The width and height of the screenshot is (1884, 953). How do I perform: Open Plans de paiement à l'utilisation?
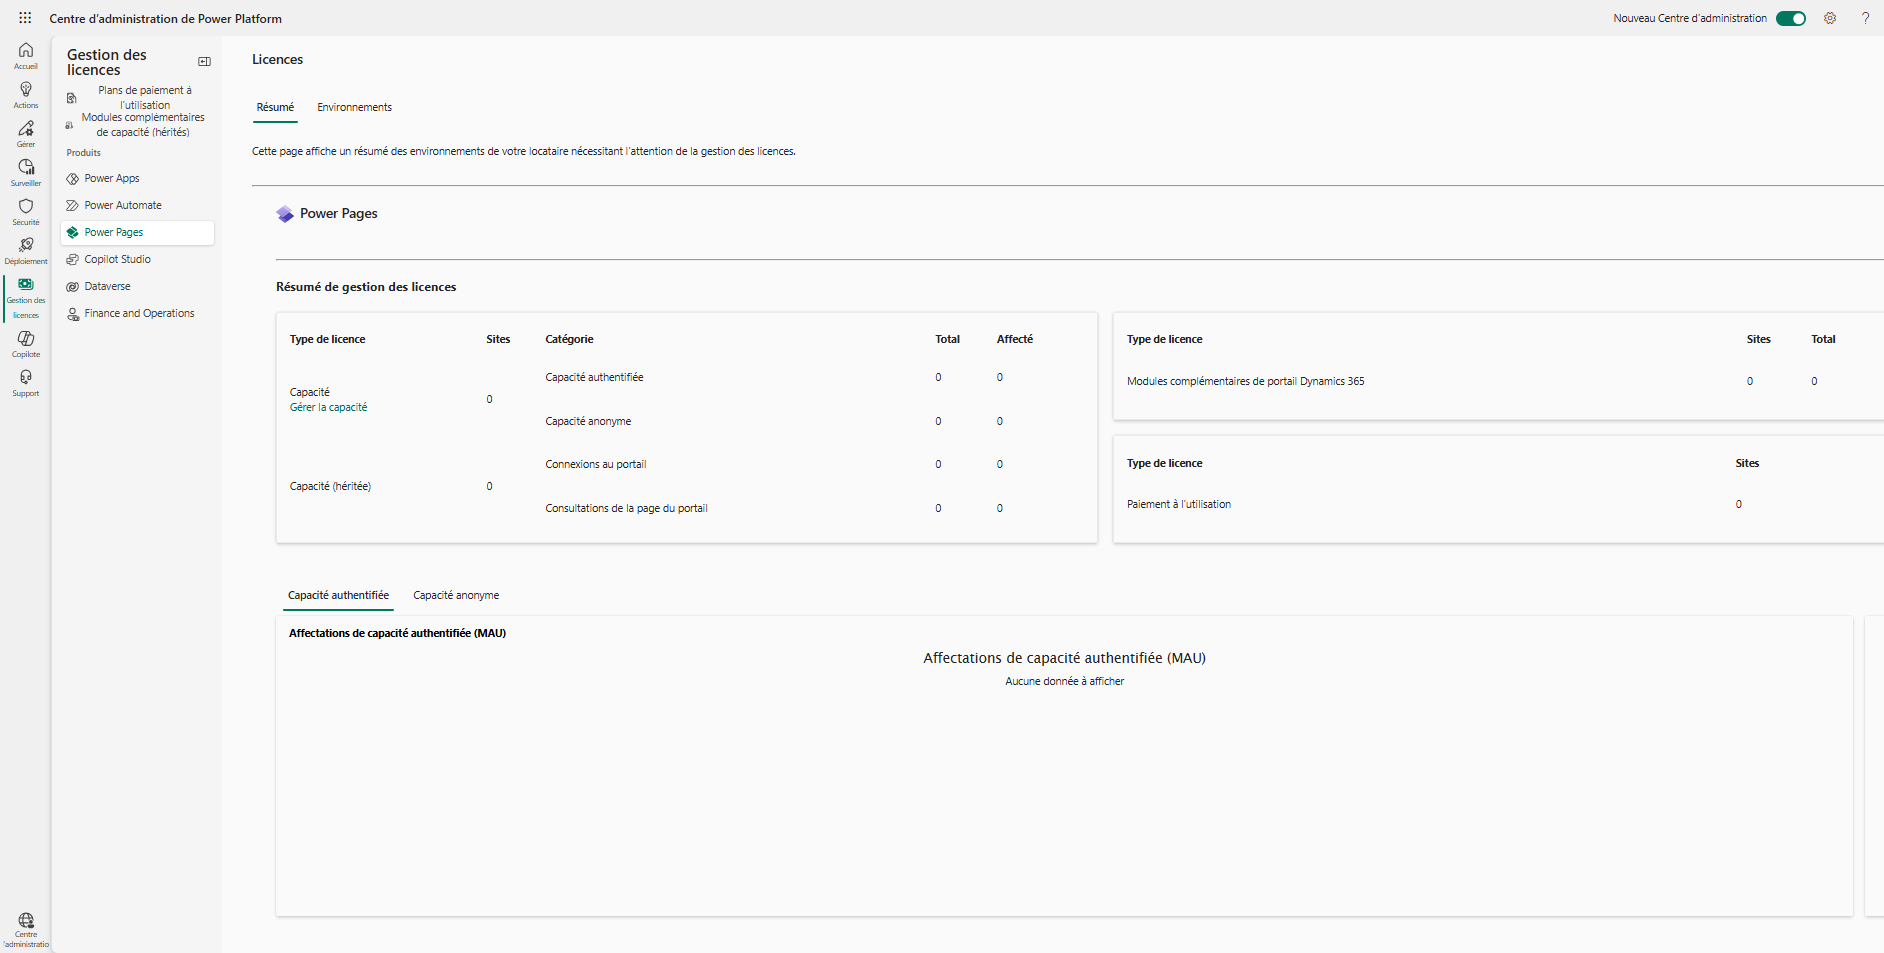pyautogui.click(x=145, y=98)
